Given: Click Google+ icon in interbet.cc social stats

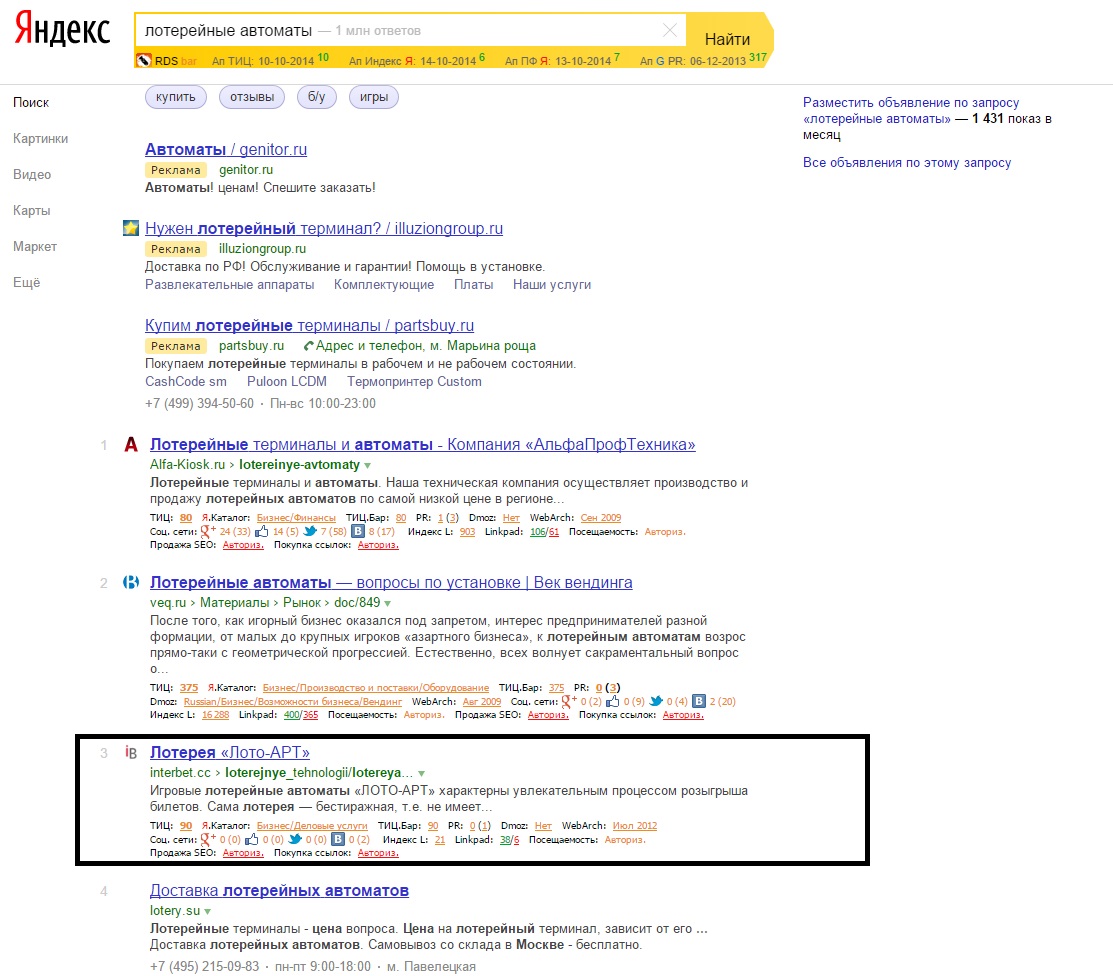Looking at the screenshot, I should pyautogui.click(x=208, y=839).
